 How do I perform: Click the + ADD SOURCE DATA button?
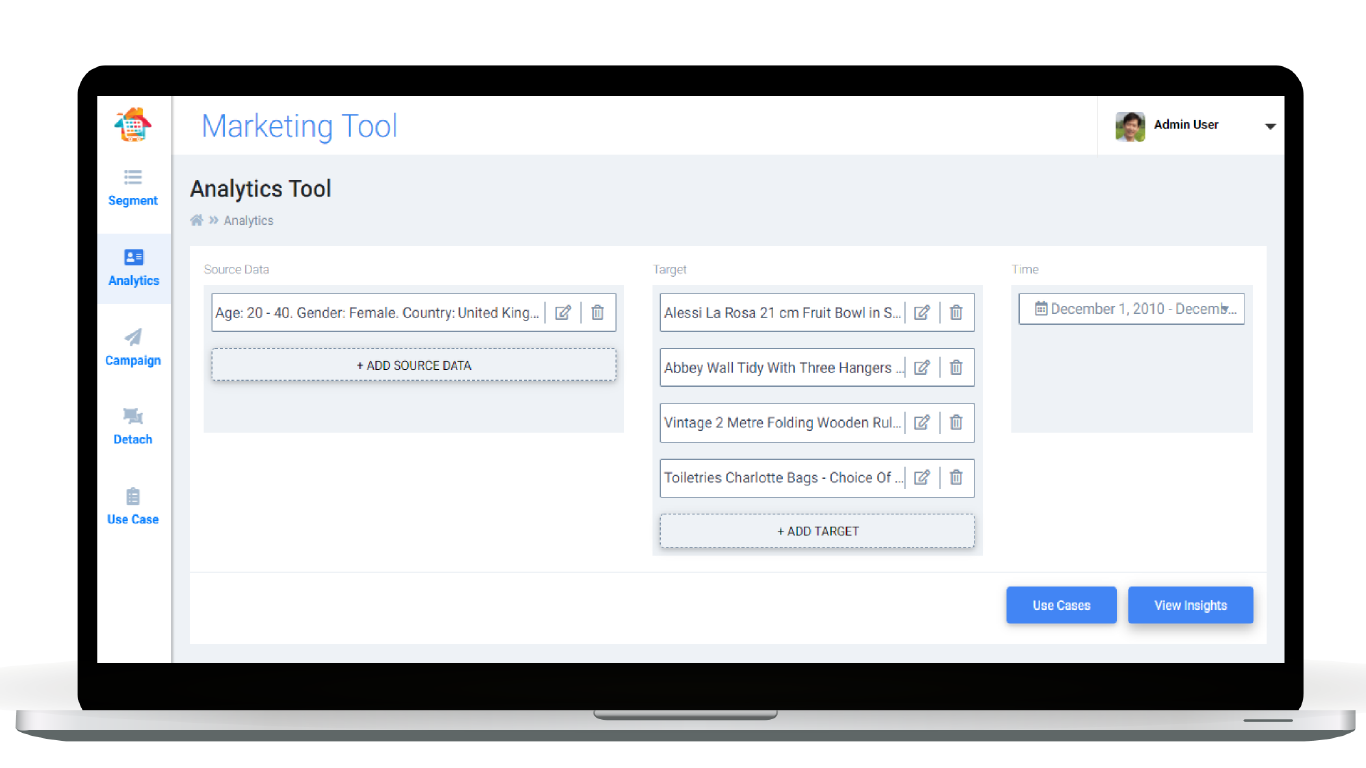click(x=414, y=365)
